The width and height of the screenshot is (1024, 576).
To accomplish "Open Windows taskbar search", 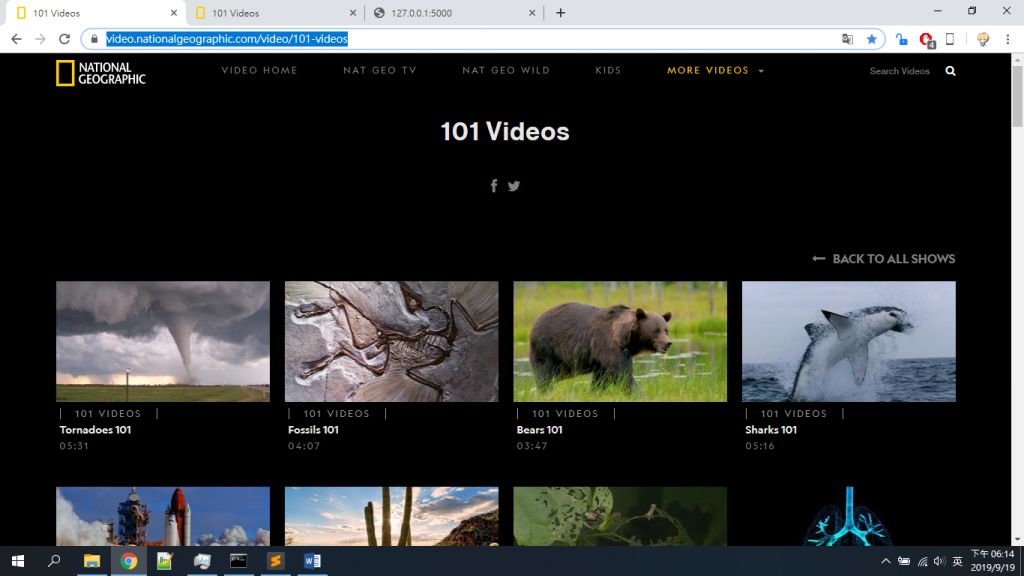I will [54, 561].
